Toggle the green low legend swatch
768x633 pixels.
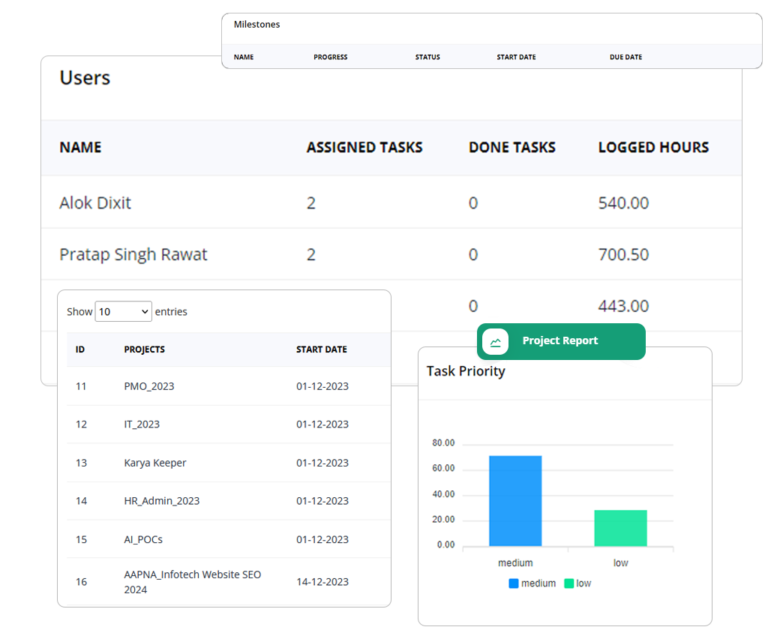tap(569, 583)
